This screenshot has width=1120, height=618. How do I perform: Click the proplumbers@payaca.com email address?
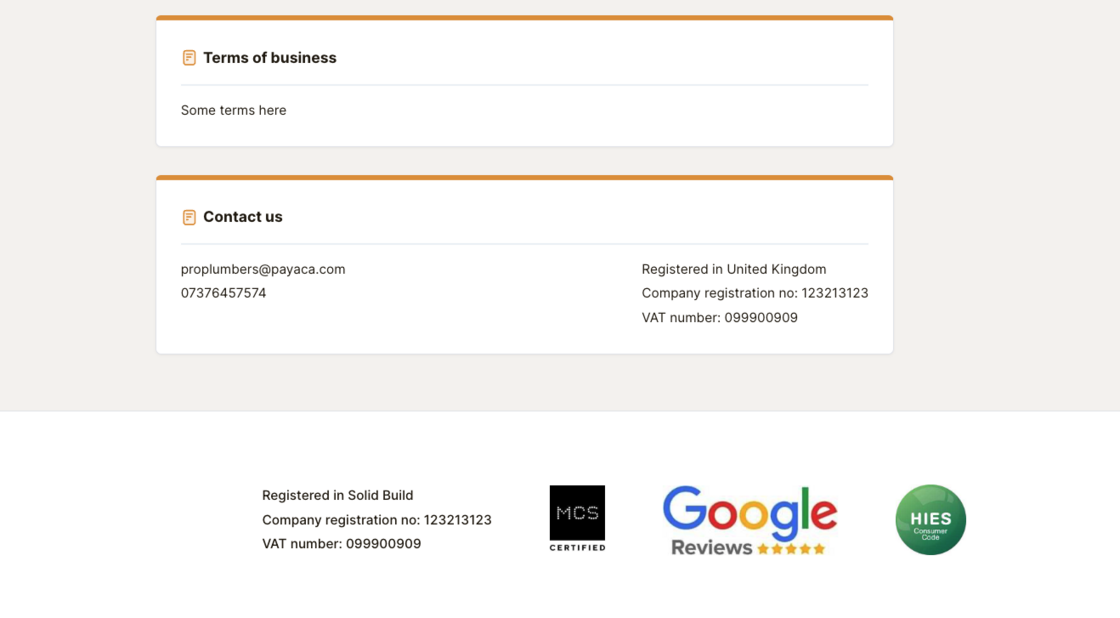(x=263, y=269)
